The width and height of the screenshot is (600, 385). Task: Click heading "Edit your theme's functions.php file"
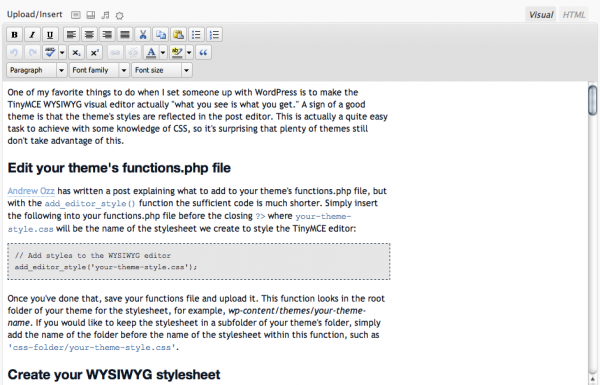pyautogui.click(x=119, y=168)
